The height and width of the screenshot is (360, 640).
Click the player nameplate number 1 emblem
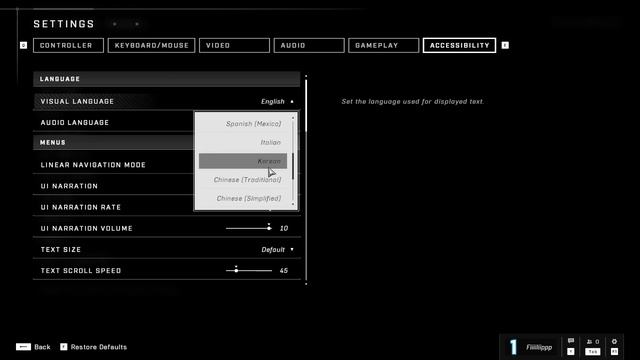(x=513, y=347)
